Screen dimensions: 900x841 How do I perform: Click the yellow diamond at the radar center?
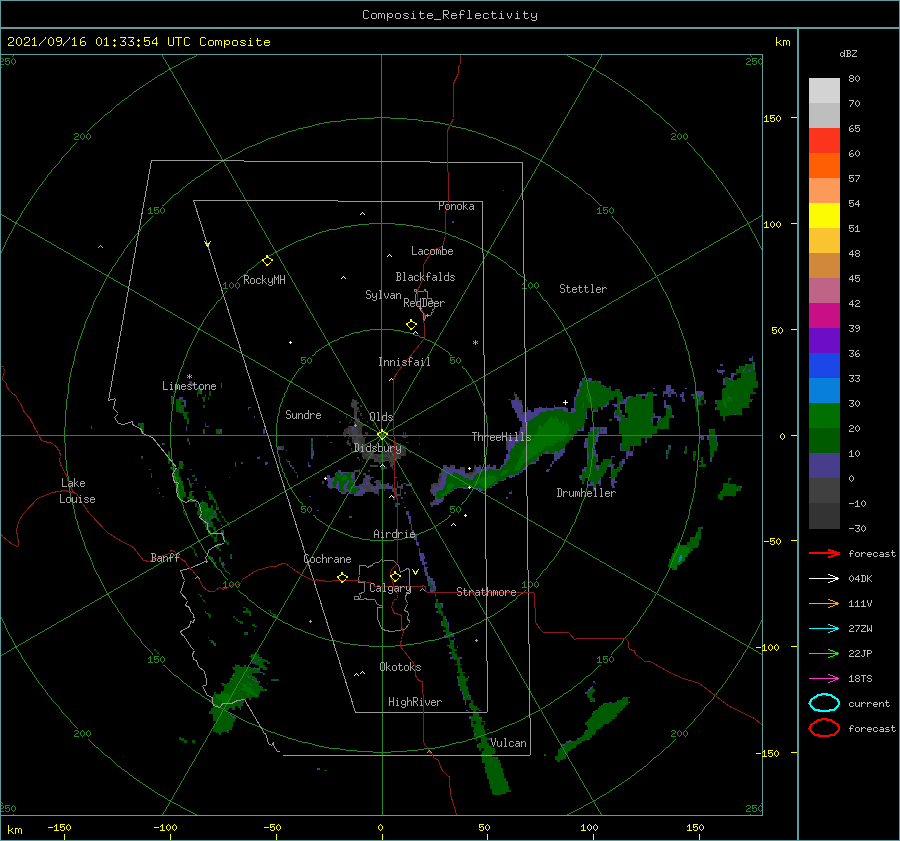point(382,435)
